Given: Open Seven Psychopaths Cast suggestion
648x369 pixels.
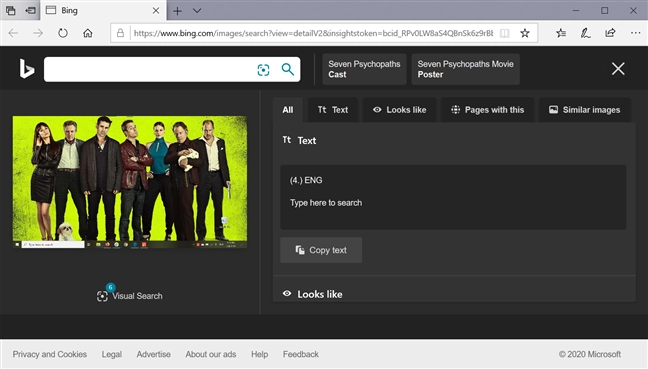Looking at the screenshot, I should (364, 69).
